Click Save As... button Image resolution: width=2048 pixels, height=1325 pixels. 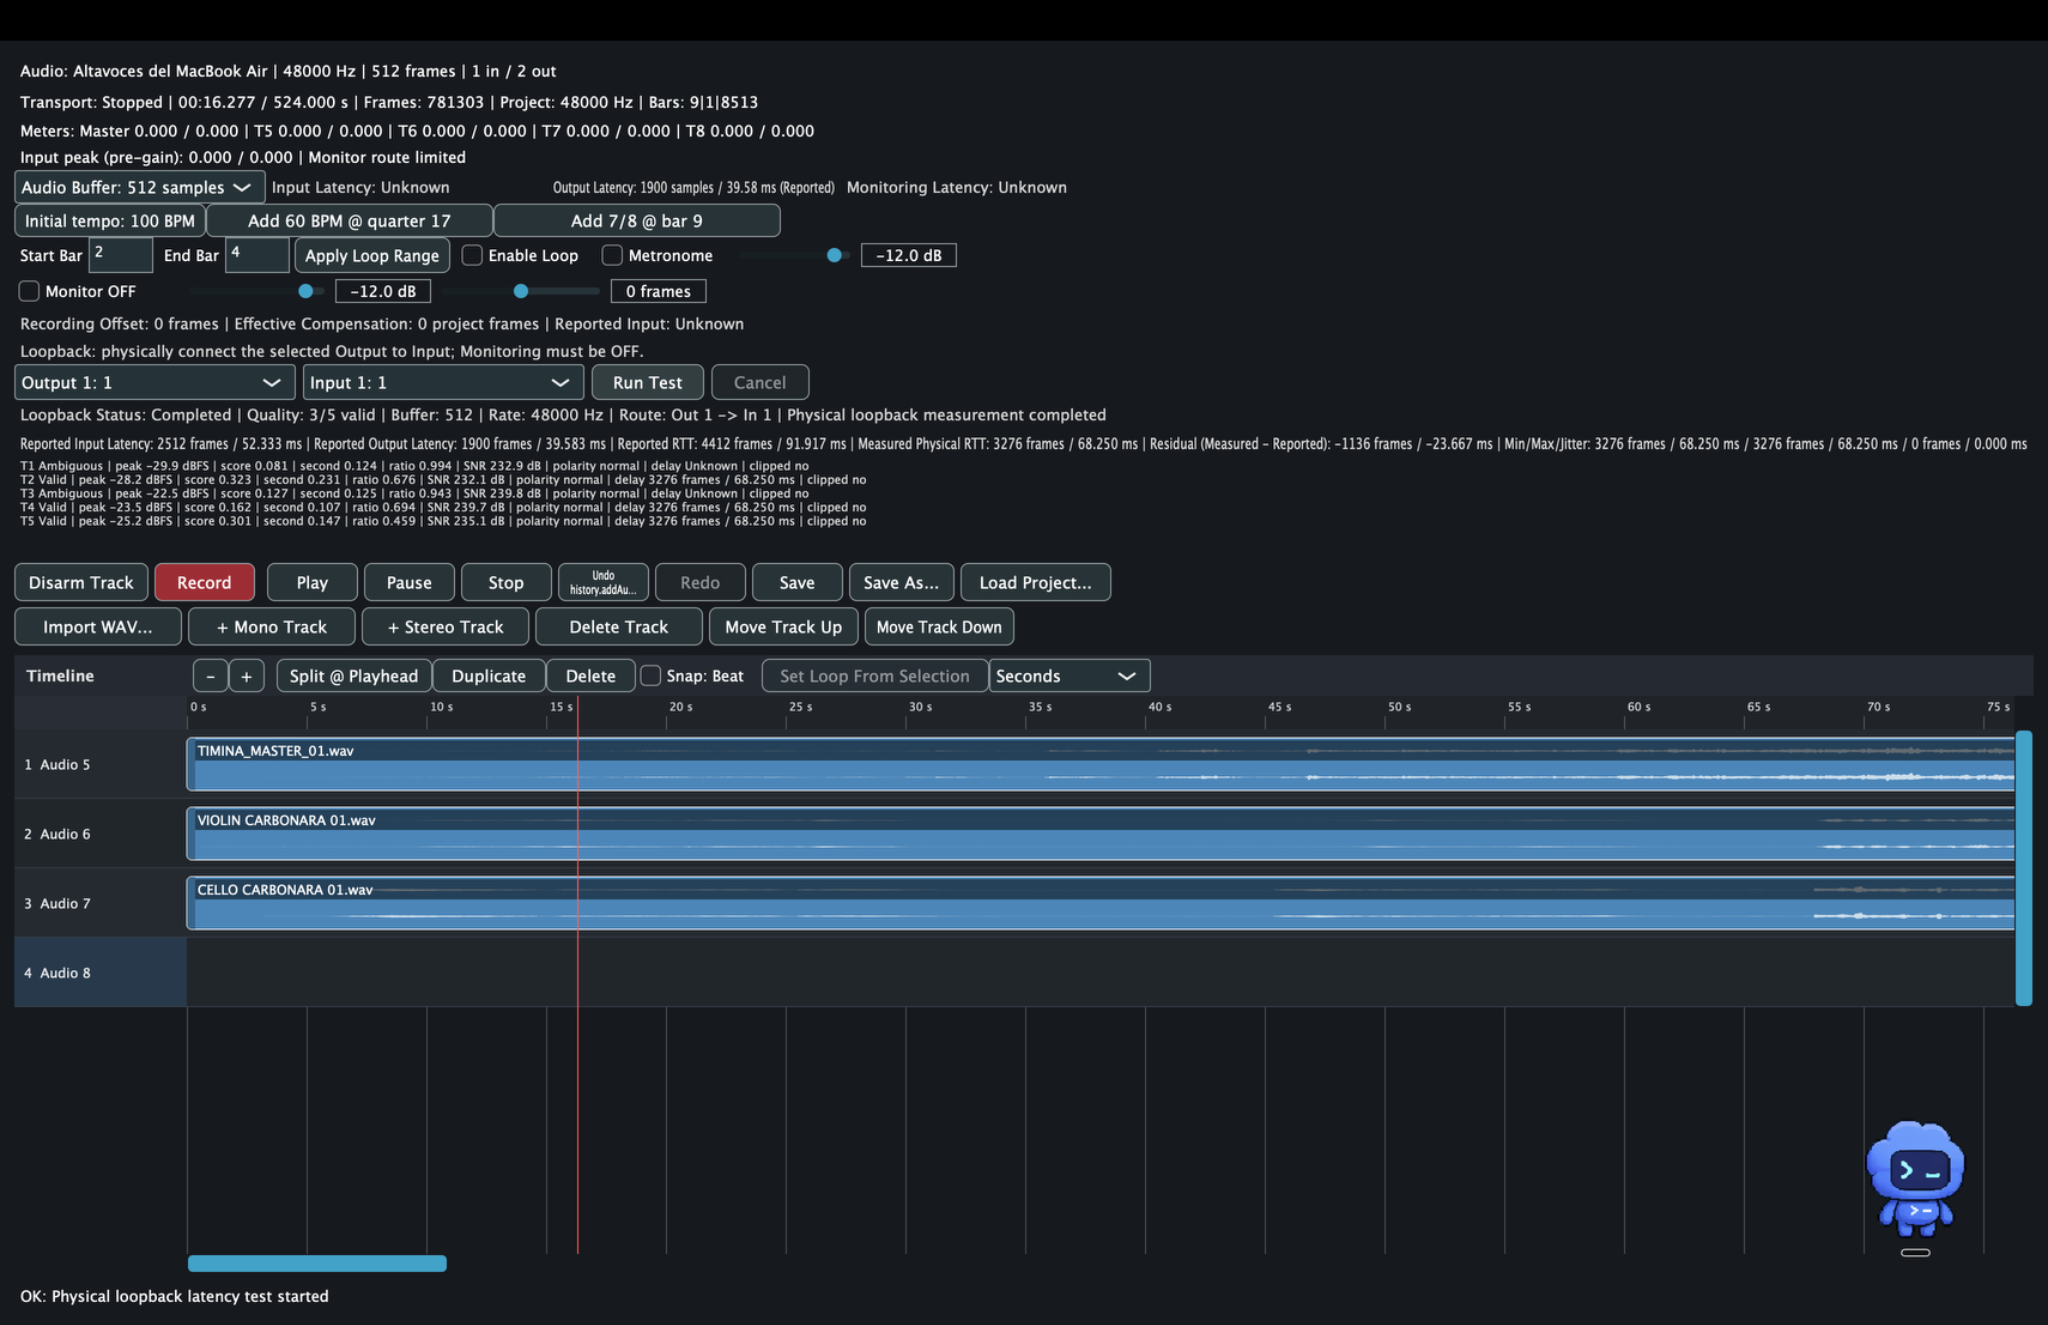901,582
